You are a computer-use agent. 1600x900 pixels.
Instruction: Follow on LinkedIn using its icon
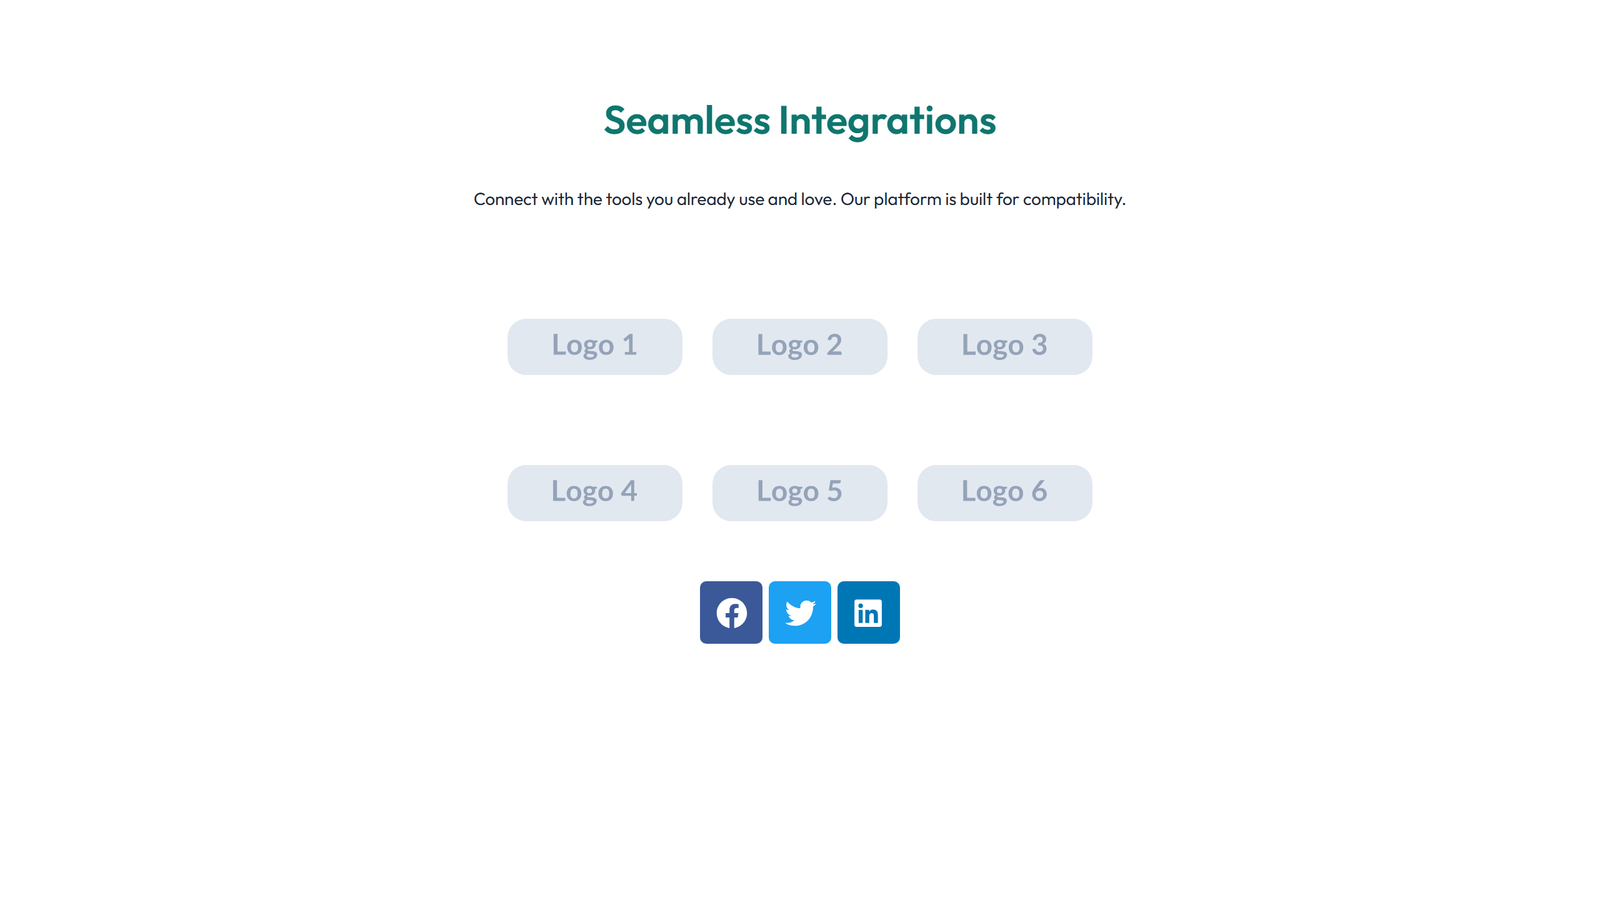[868, 612]
